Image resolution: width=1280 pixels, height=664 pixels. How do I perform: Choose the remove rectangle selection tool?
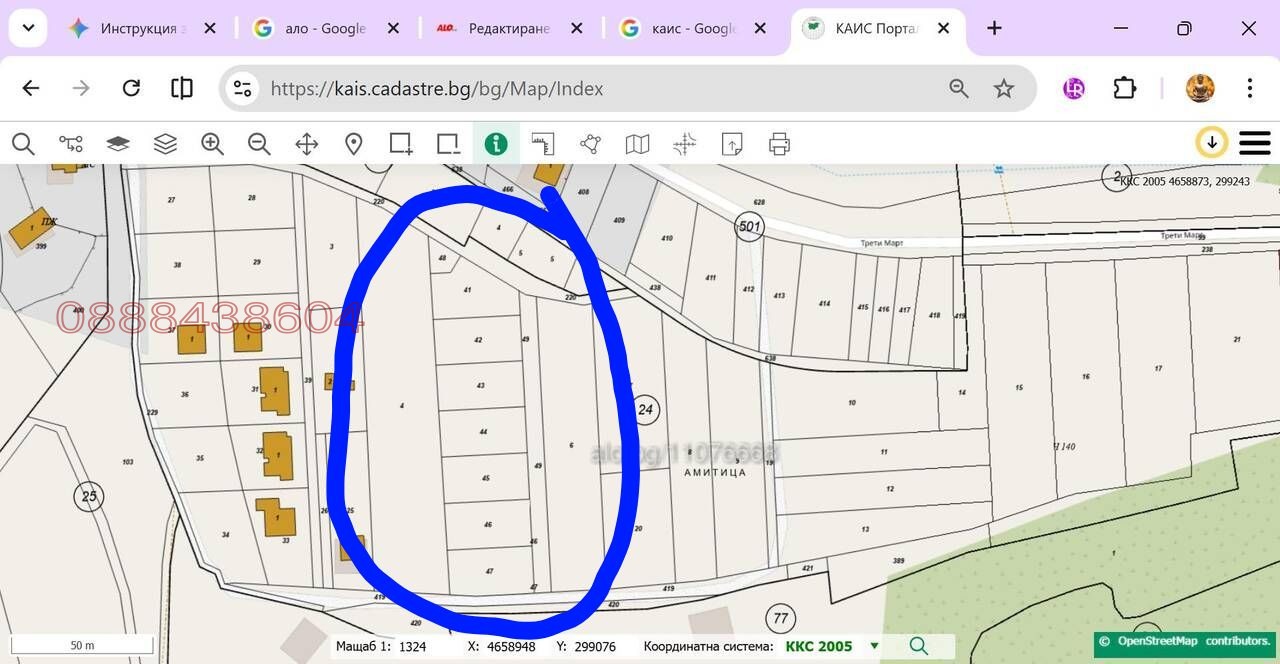pyautogui.click(x=448, y=144)
